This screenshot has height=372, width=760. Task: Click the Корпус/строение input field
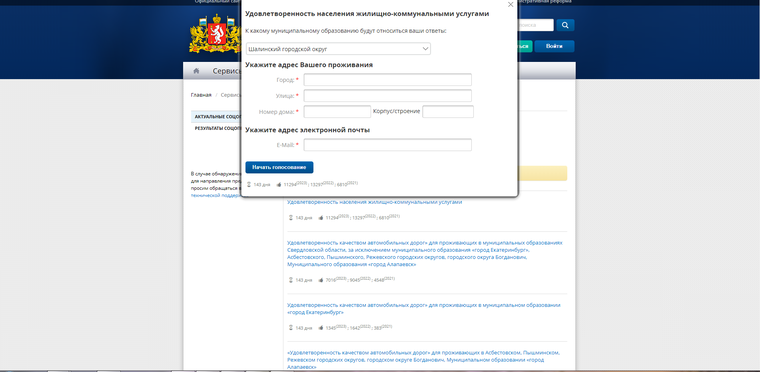(x=447, y=112)
